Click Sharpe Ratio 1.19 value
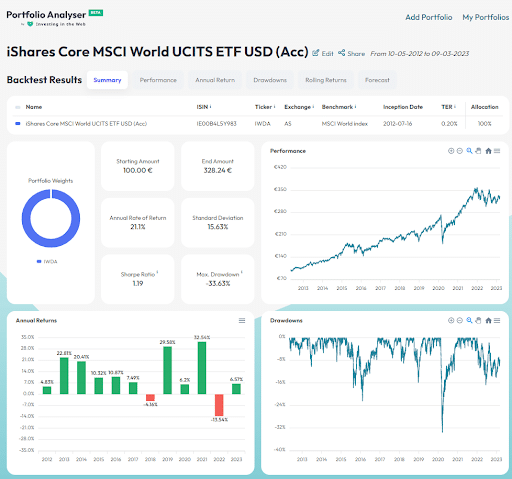The image size is (512, 479). click(138, 284)
